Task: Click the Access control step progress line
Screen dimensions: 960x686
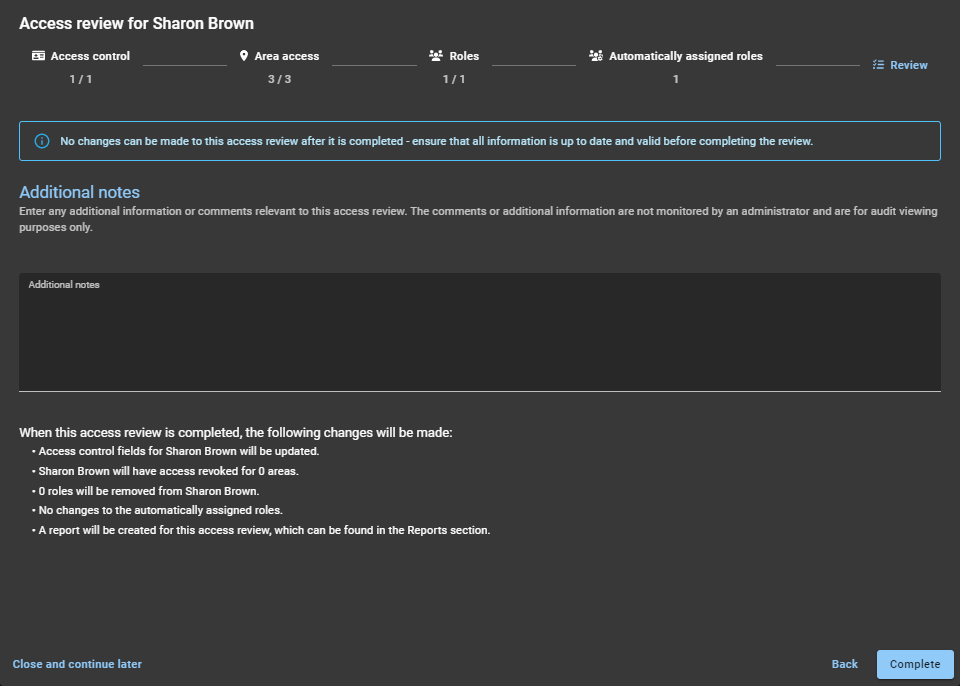Action: 184,63
